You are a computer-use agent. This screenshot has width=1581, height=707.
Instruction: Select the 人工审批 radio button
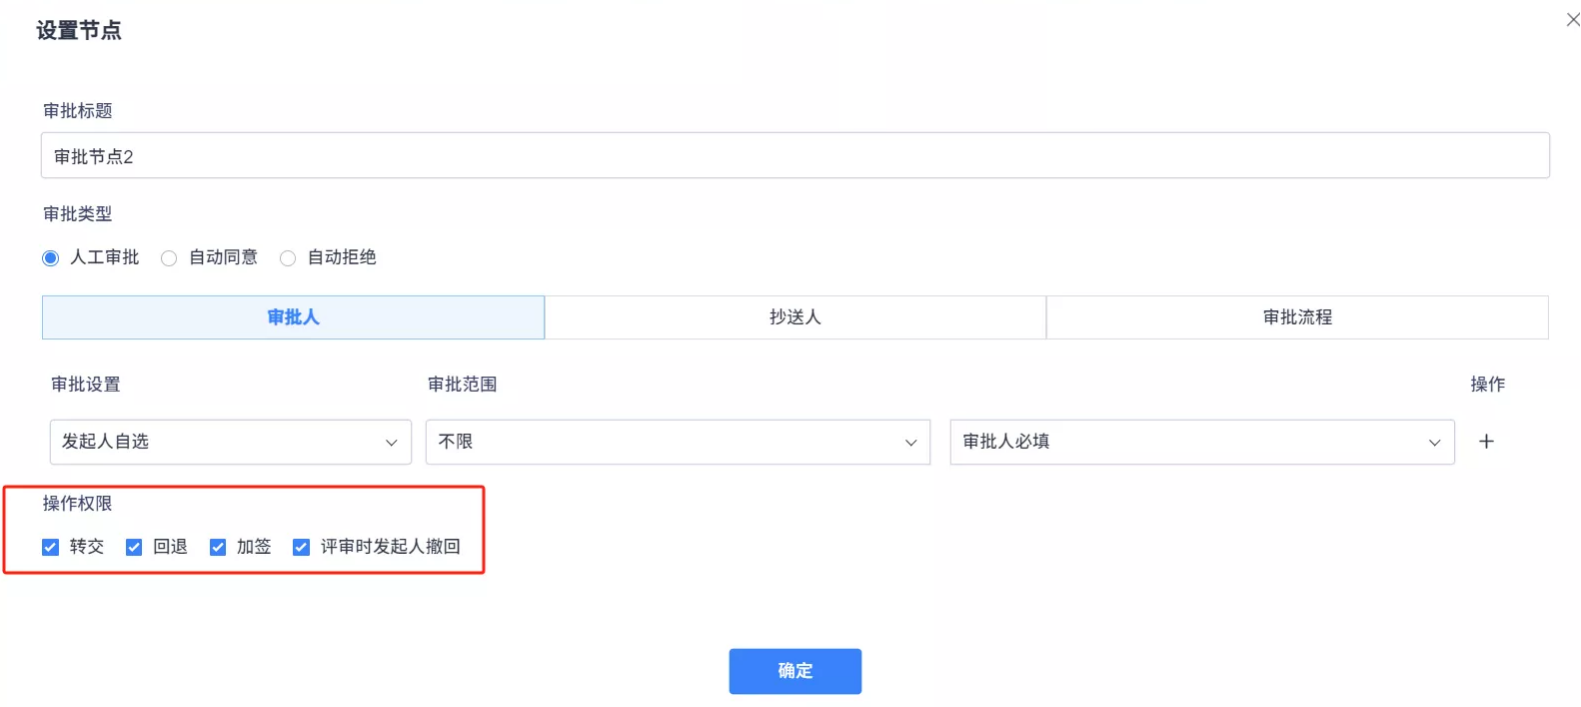point(50,257)
